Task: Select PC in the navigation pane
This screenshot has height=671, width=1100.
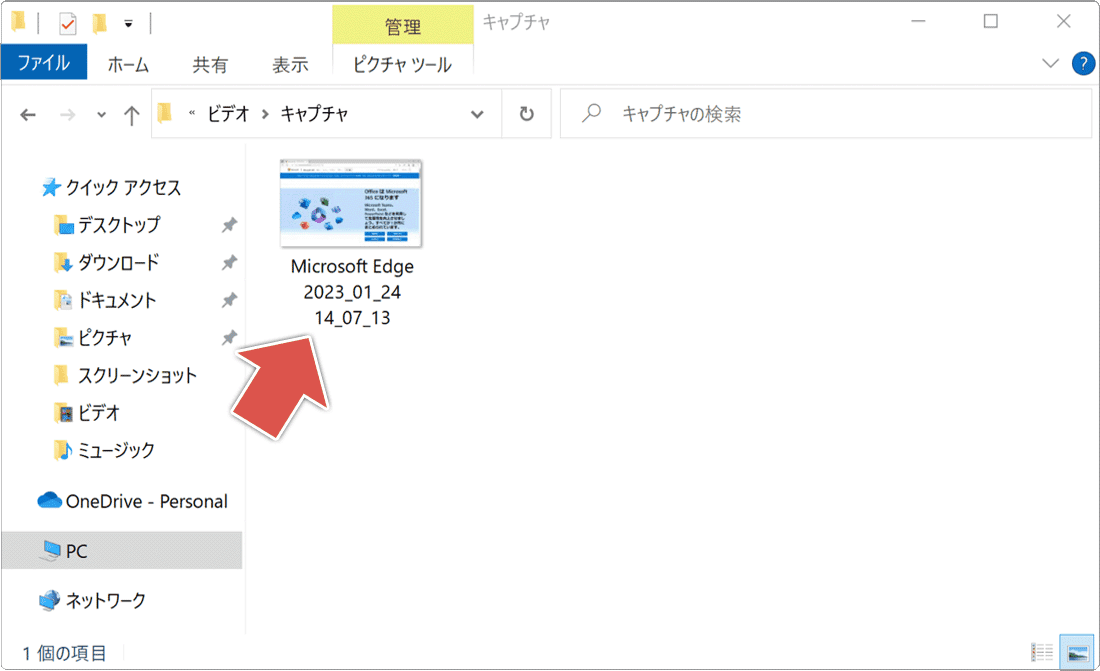Action: tap(73, 551)
